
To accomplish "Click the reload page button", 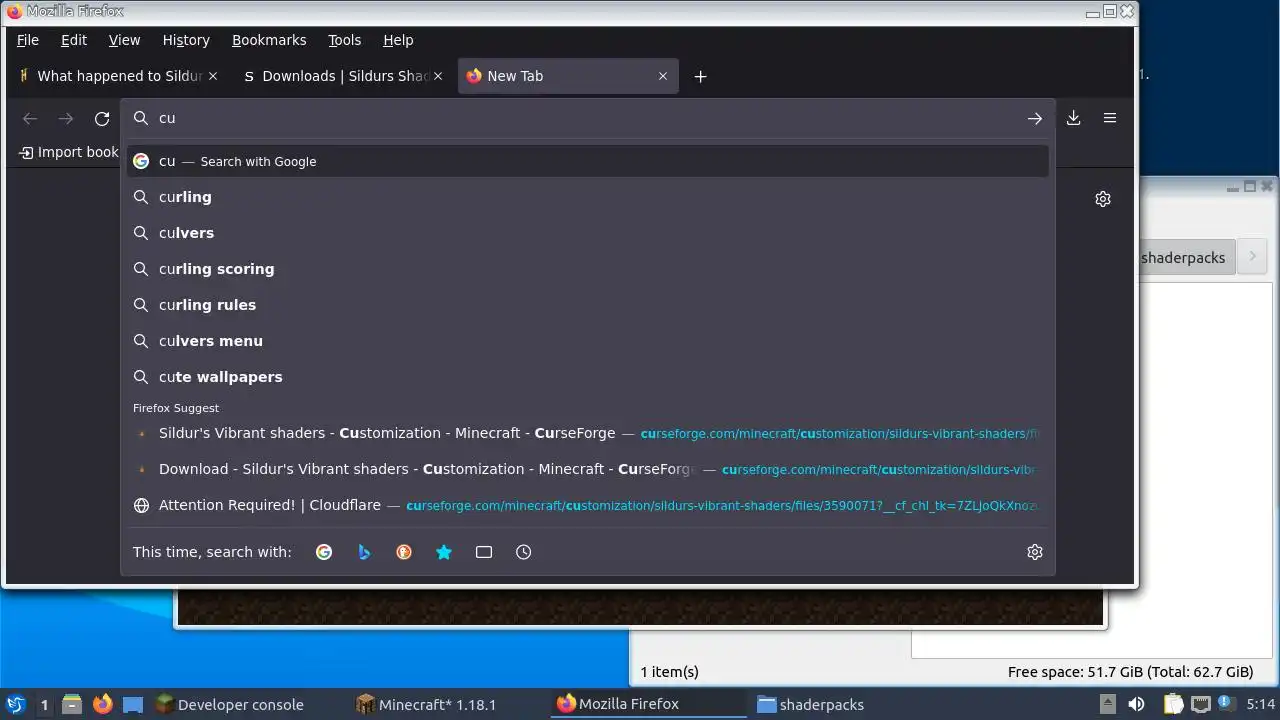I will point(102,118).
